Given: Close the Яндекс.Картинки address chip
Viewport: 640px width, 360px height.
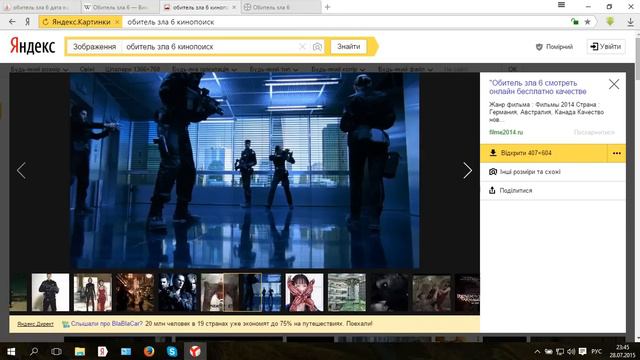Looking at the screenshot, I should (x=117, y=22).
